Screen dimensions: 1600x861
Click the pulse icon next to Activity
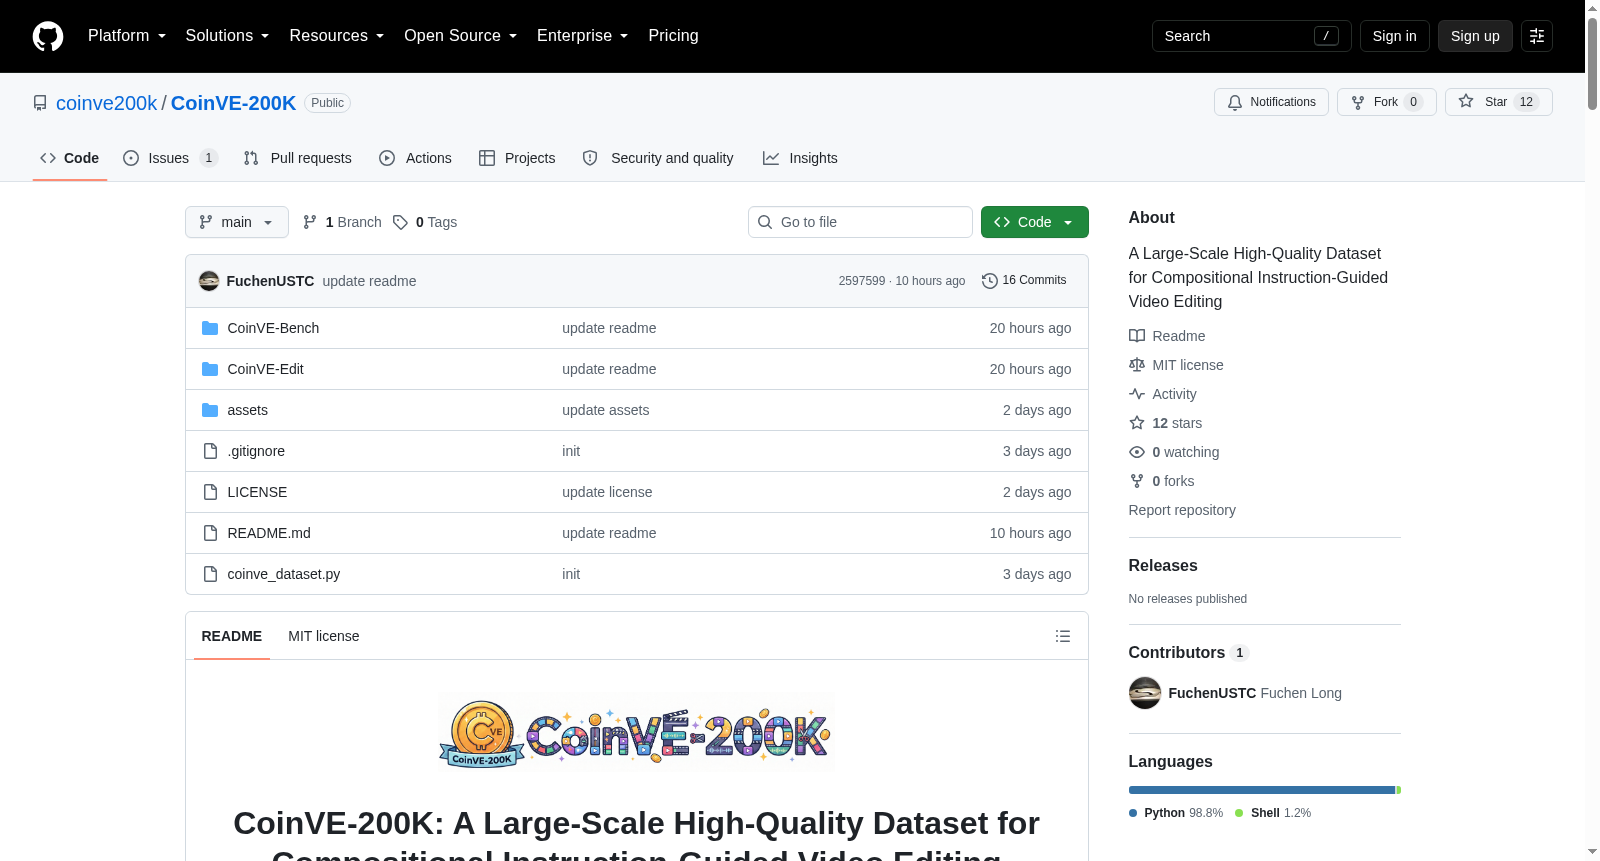pyautogui.click(x=1137, y=394)
